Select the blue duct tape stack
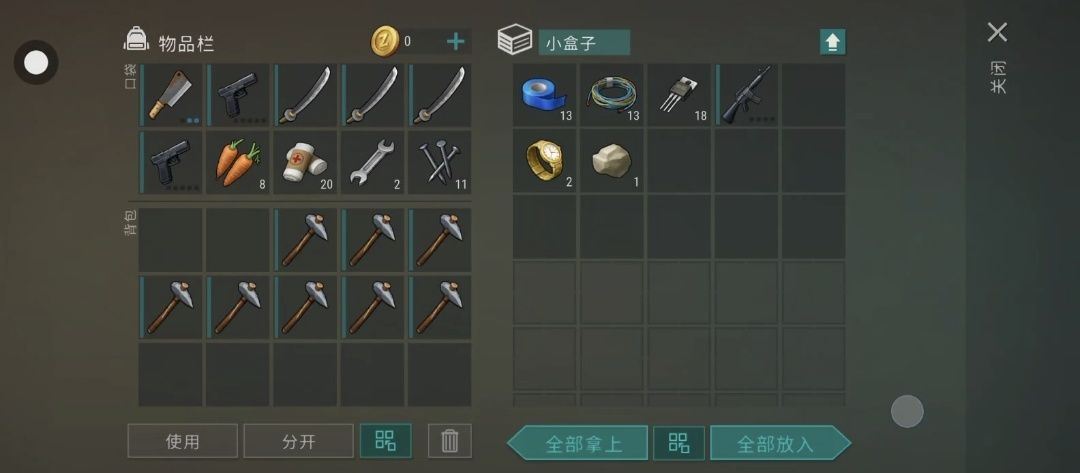Screen dimensions: 1080x473 (544, 95)
